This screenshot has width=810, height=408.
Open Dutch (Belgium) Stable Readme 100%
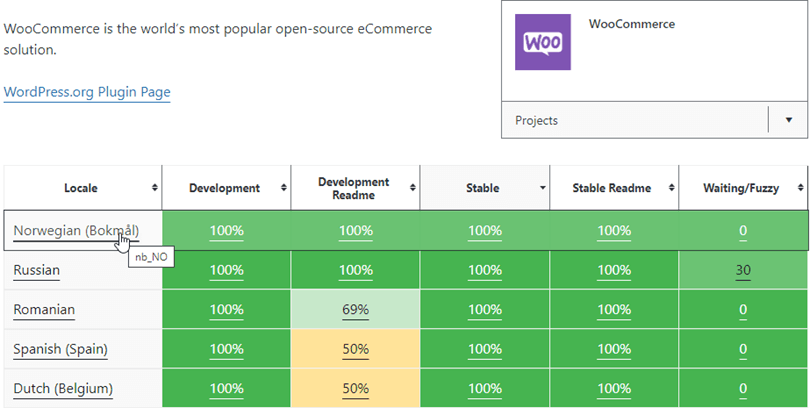click(614, 389)
